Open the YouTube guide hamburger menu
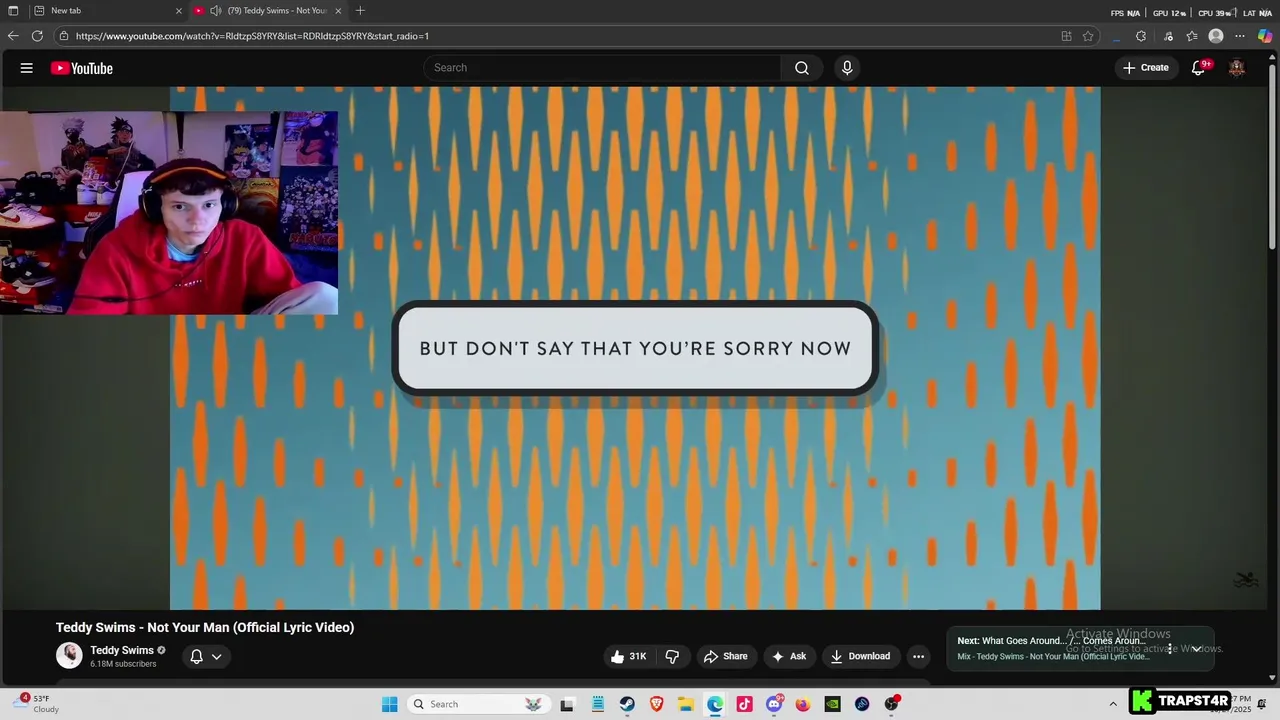 pyautogui.click(x=27, y=68)
